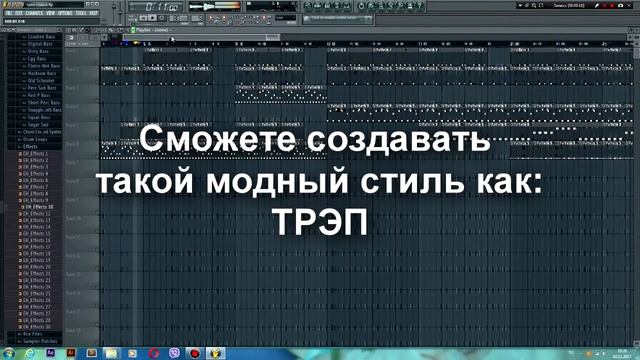640x360 pixels.
Task: Click the transport Record button
Action: pyautogui.click(x=162, y=18)
